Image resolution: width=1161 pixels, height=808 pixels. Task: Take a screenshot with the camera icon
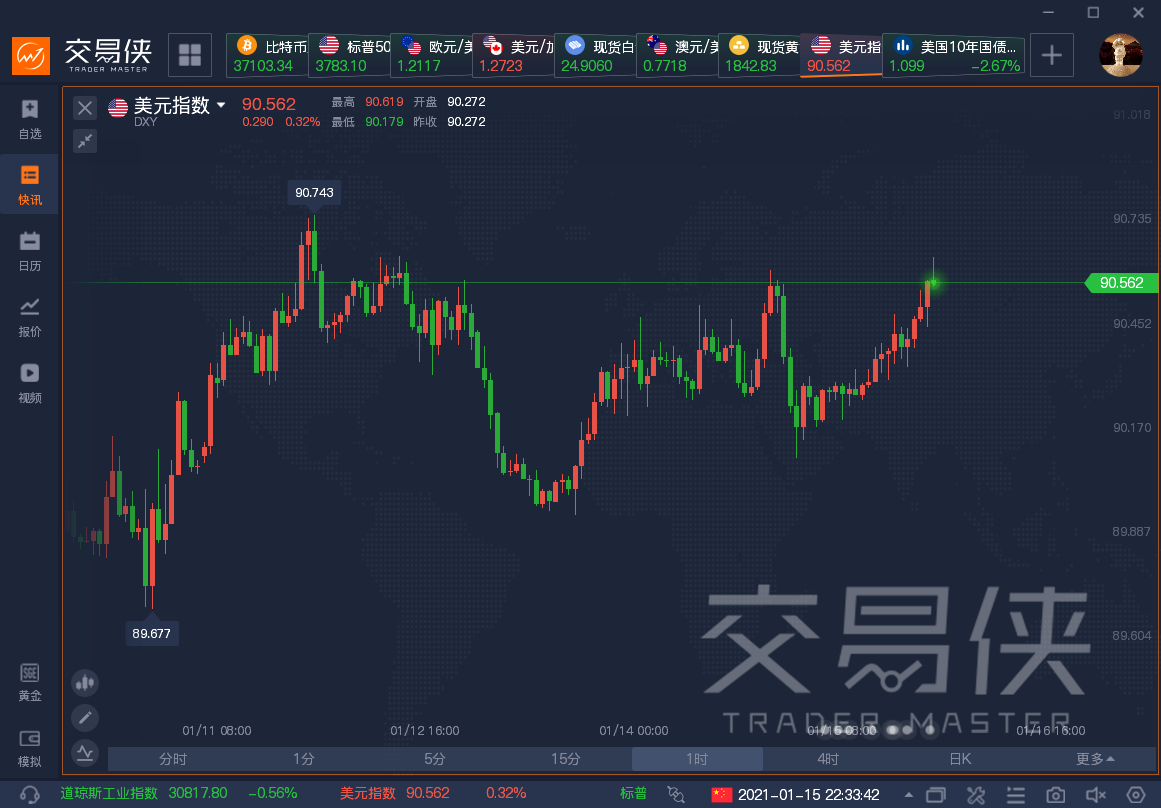coord(1056,795)
